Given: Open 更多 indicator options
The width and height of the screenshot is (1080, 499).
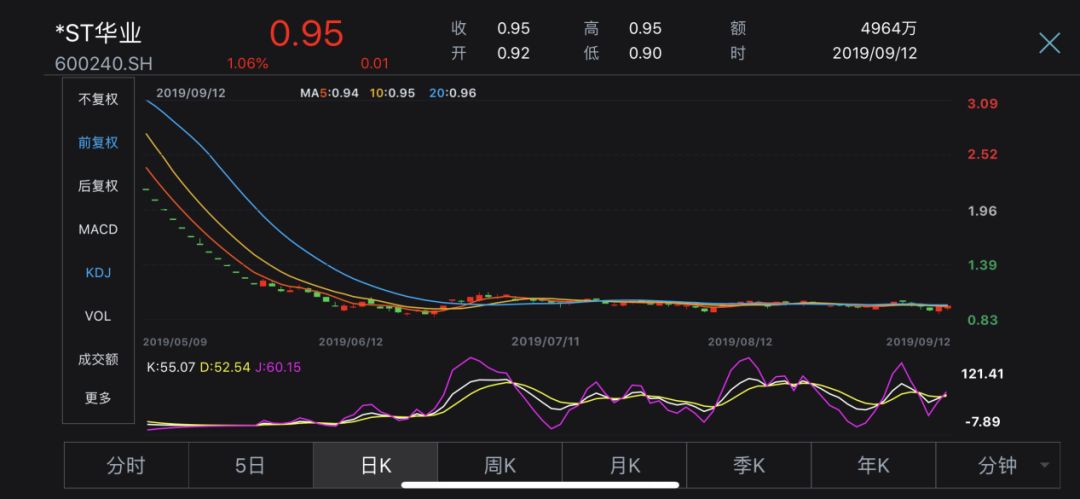Looking at the screenshot, I should [98, 398].
